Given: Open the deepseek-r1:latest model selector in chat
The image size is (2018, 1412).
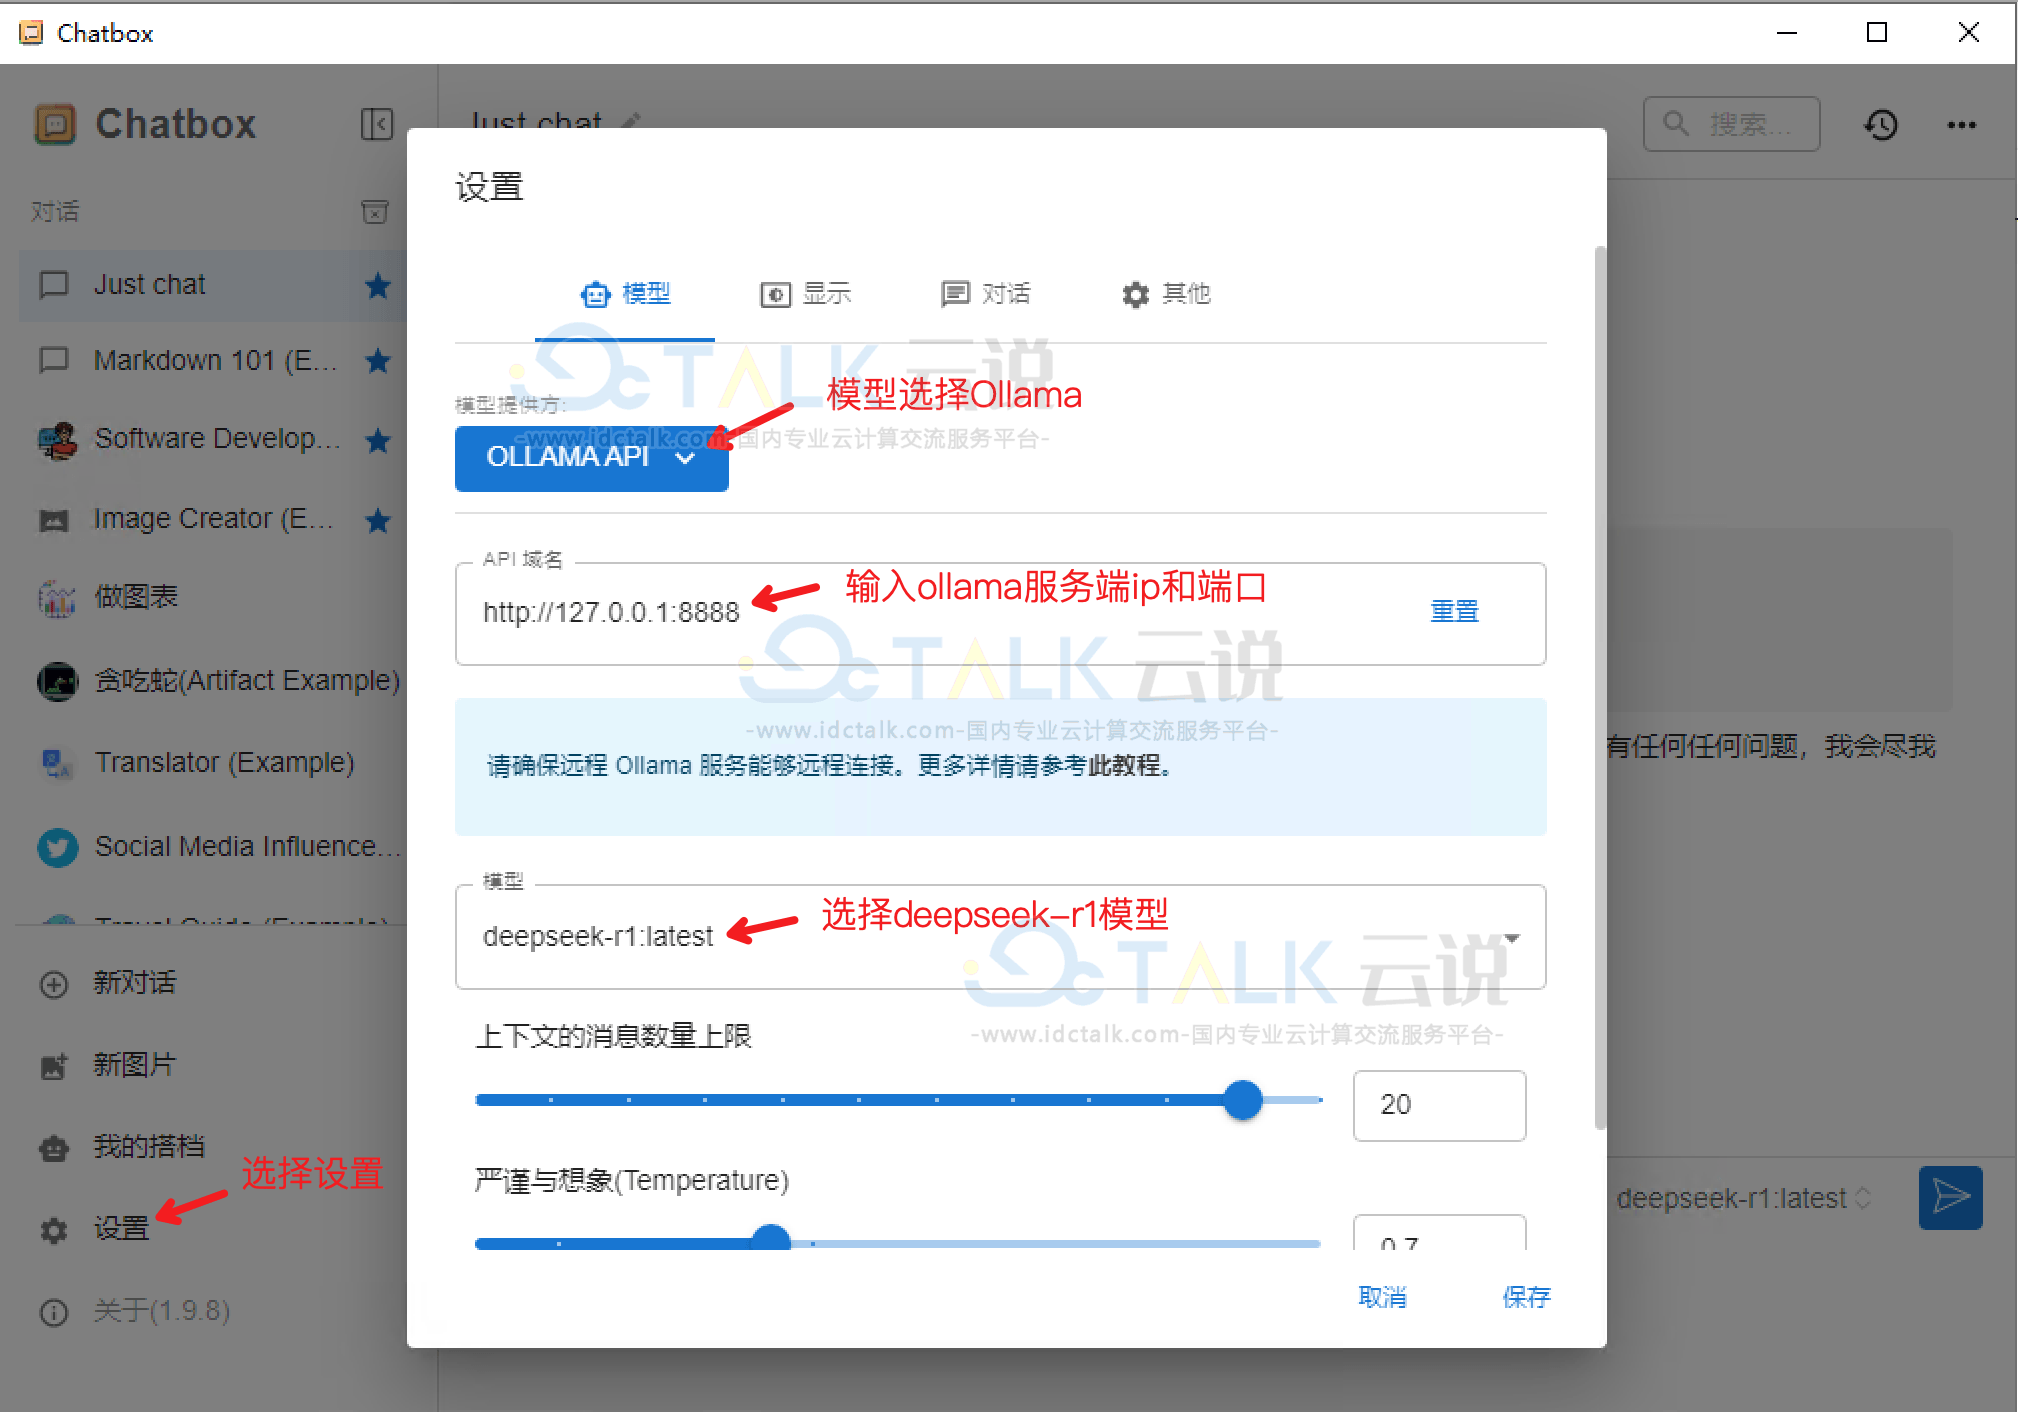Looking at the screenshot, I should point(1742,1198).
